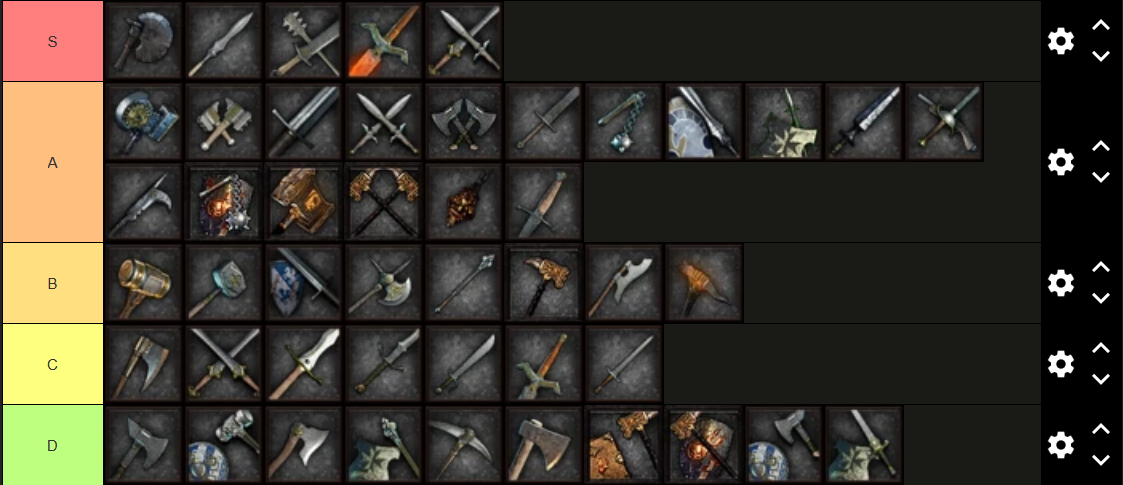Open settings gear for S tier
Screen dimensions: 1123x485
pyautogui.click(x=1061, y=41)
